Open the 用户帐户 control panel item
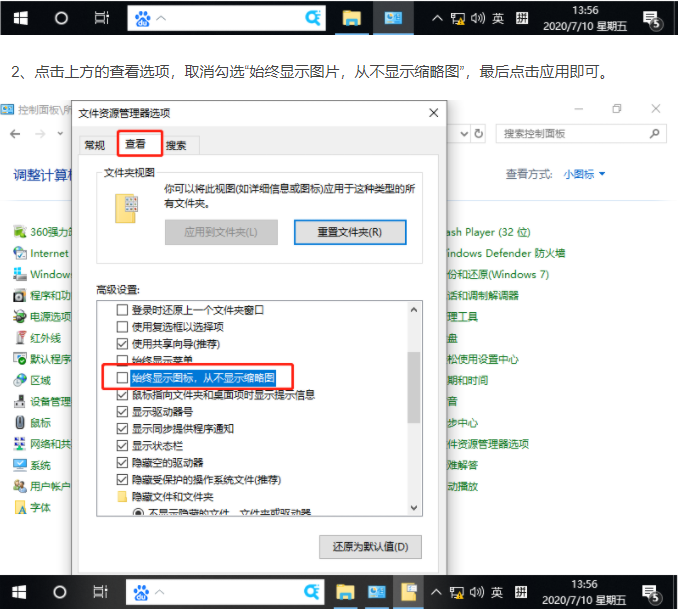Image resolution: width=678 pixels, height=609 pixels. click(x=49, y=486)
